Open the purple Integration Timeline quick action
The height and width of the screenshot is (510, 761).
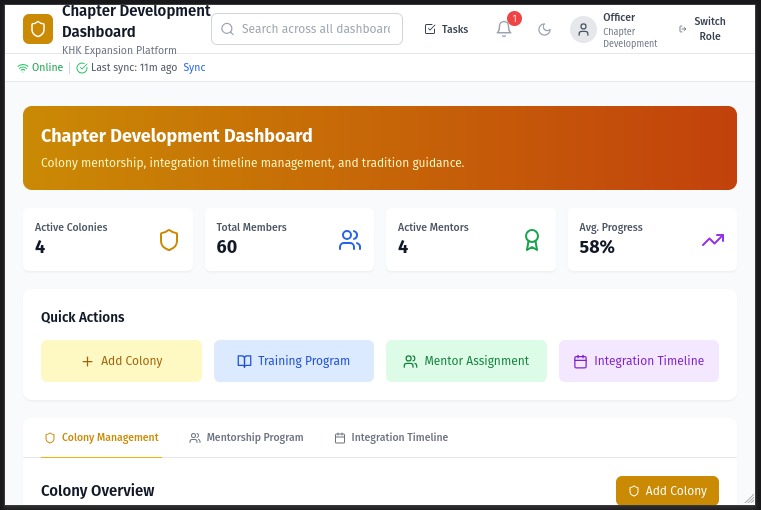[x=639, y=361]
